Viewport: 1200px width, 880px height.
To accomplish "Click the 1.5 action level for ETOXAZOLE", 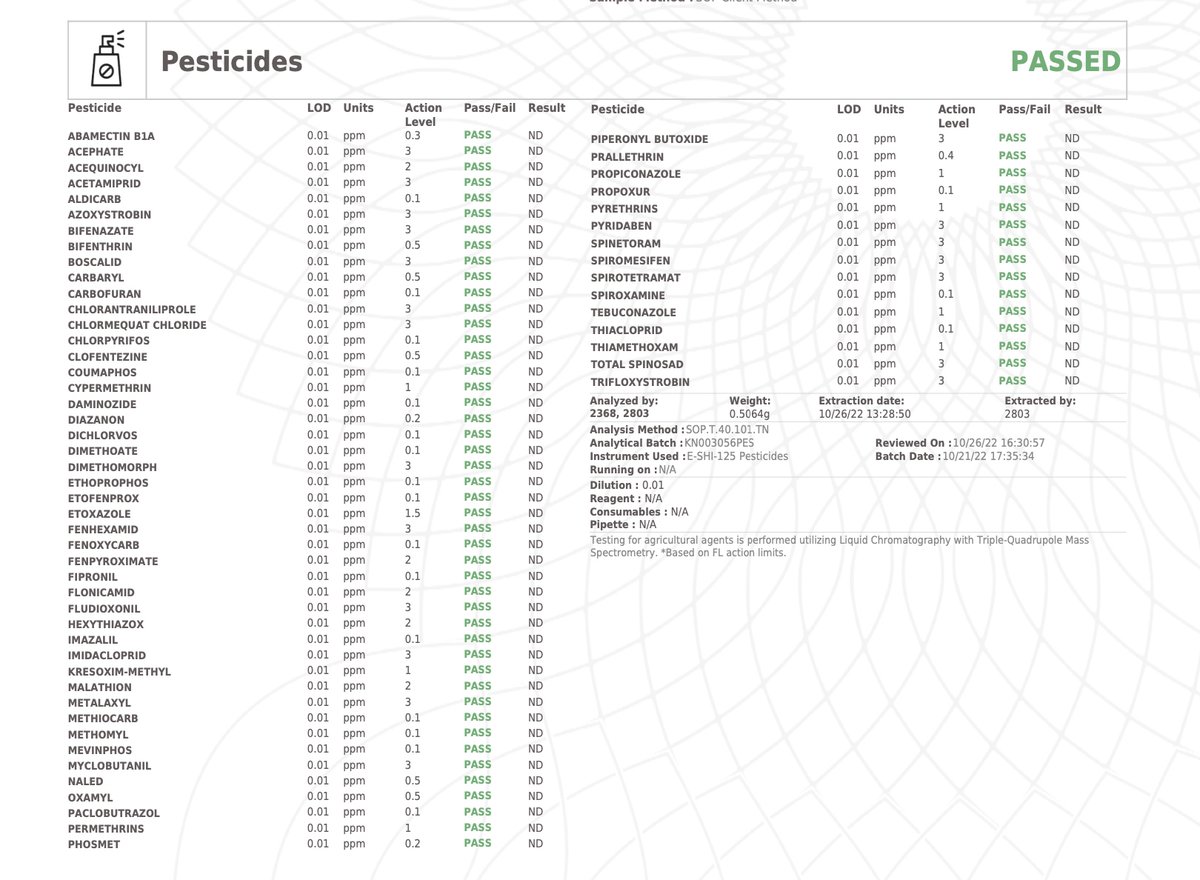I will [x=412, y=513].
